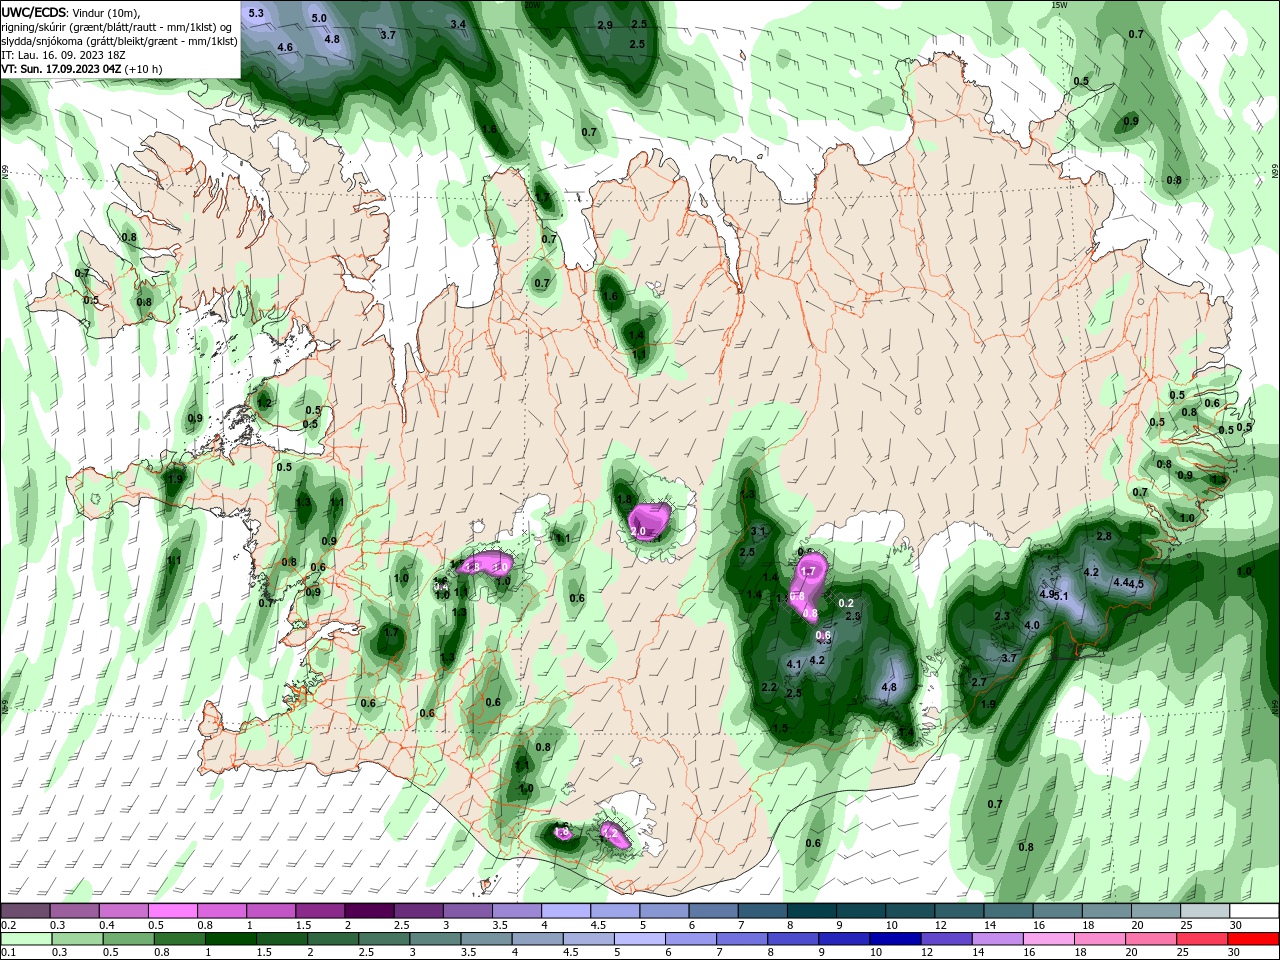Viewport: 1280px width, 960px height.
Task: Click the 5.0 precipitation value on map
Action: pos(319,18)
